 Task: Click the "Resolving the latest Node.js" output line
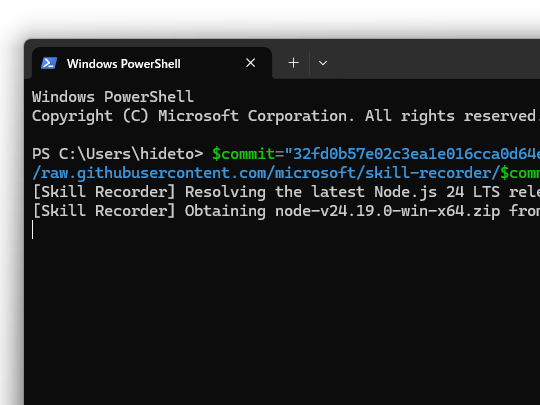tap(286, 192)
